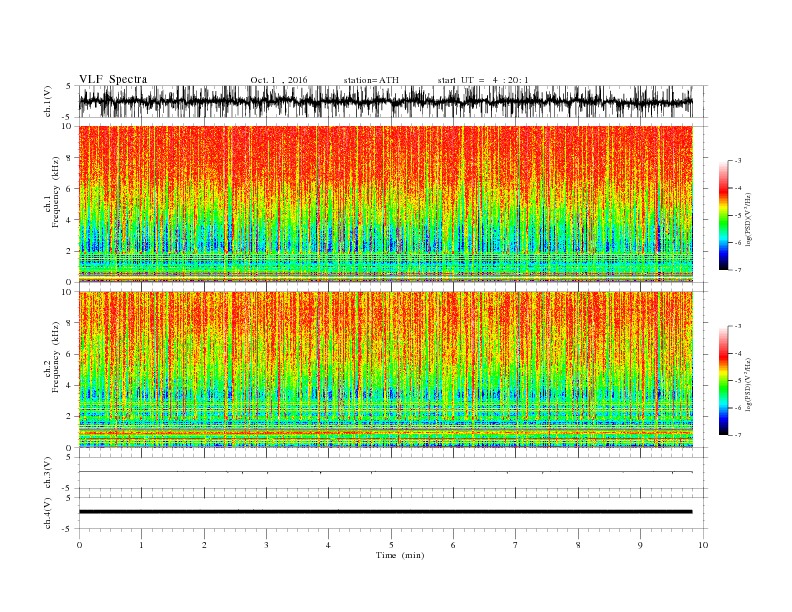Viewport: 792px width, 612px height.
Task: Select the ch.2 "Frequency (kHz)" axis label
Action: (x=55, y=358)
